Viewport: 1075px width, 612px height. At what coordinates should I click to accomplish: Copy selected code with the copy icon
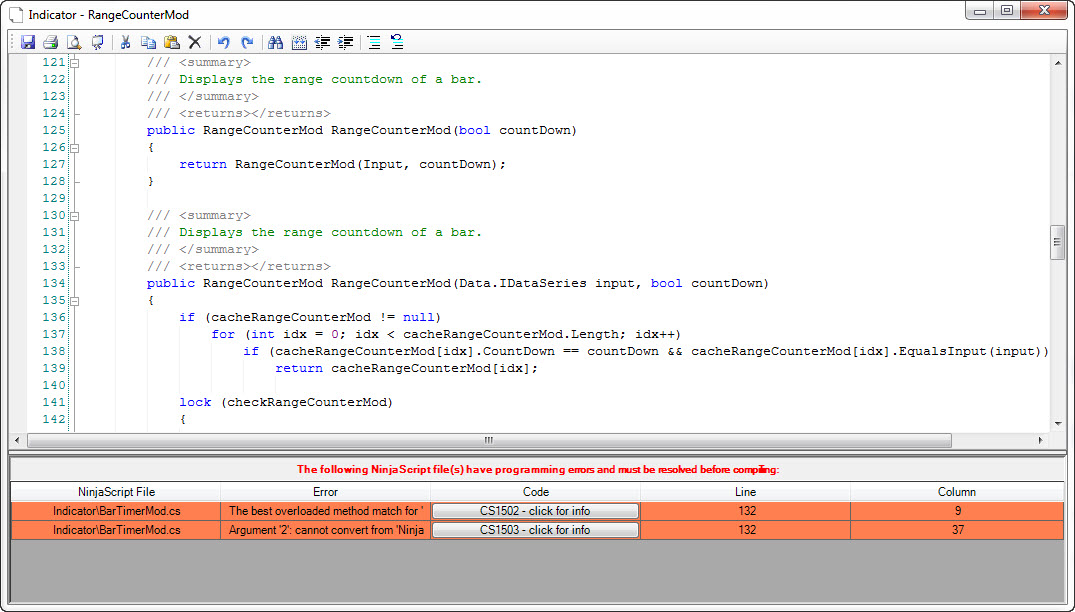(x=148, y=42)
